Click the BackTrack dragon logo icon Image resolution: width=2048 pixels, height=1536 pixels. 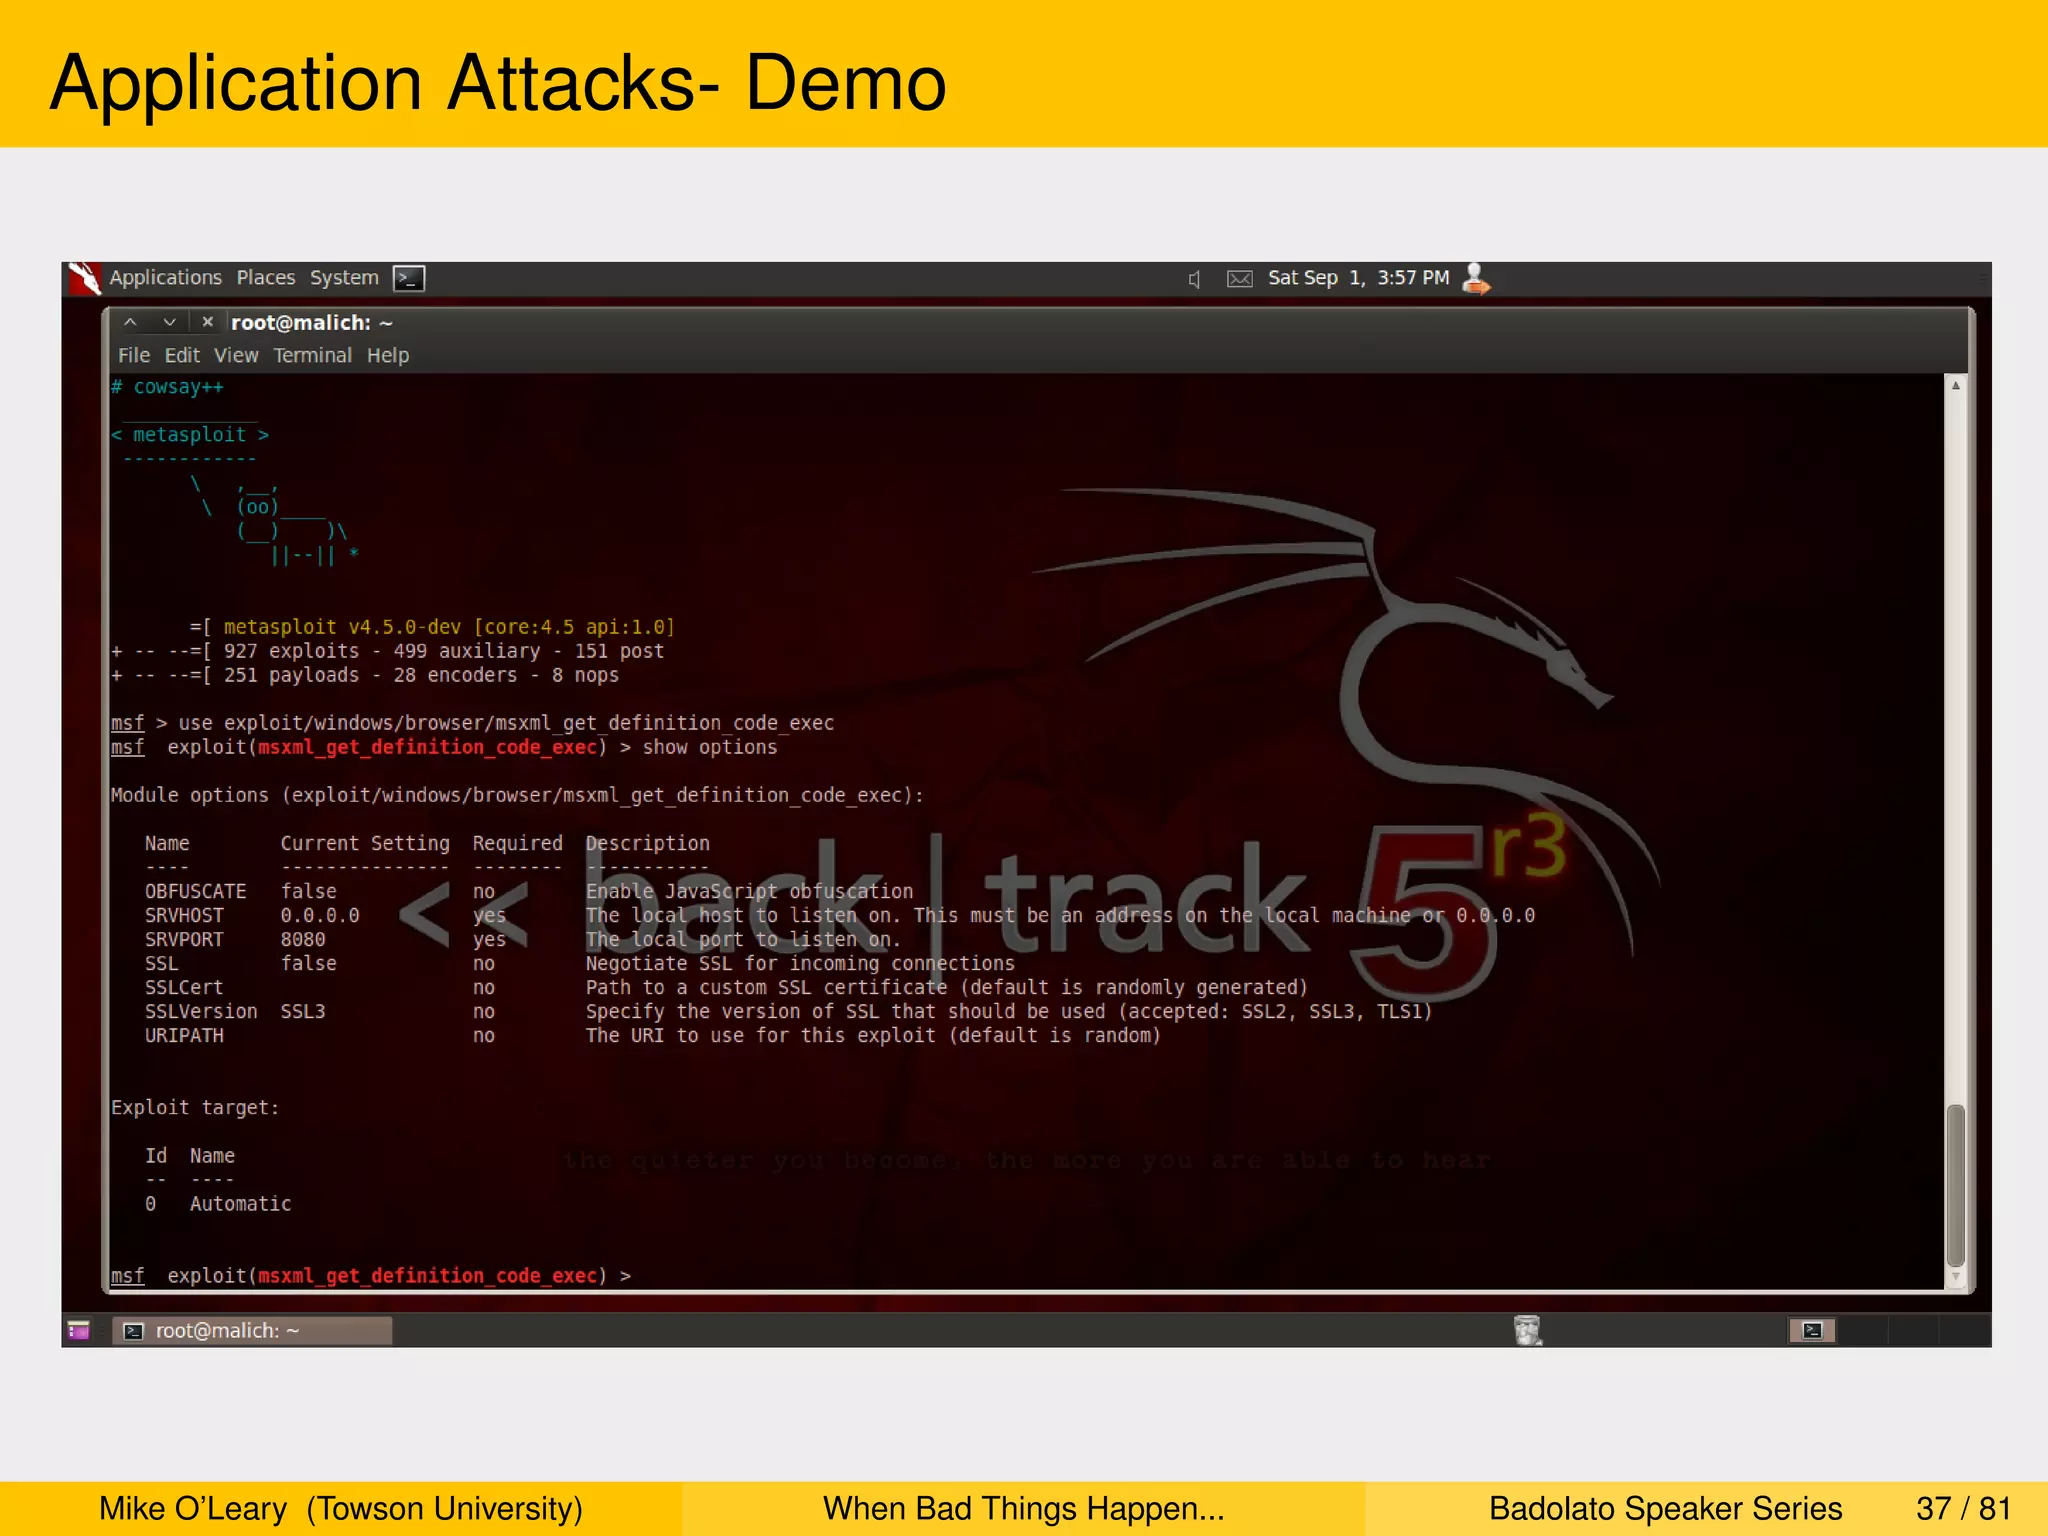[x=84, y=279]
